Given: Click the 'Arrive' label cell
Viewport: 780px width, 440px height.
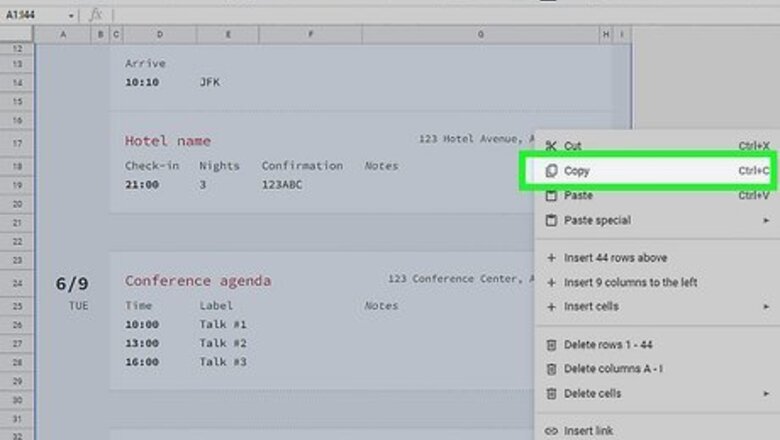Looking at the screenshot, I should click(145, 63).
